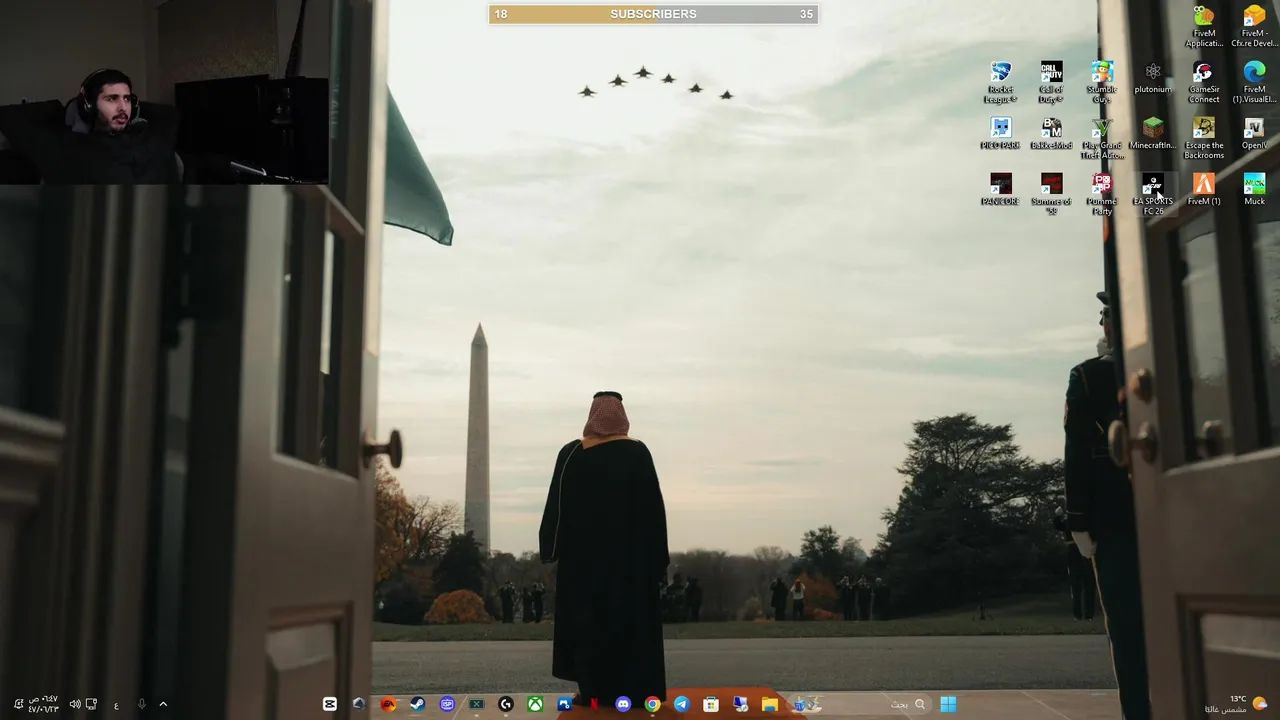Open the Rocket League desktop shortcut
This screenshot has width=1280, height=720.
(1000, 82)
